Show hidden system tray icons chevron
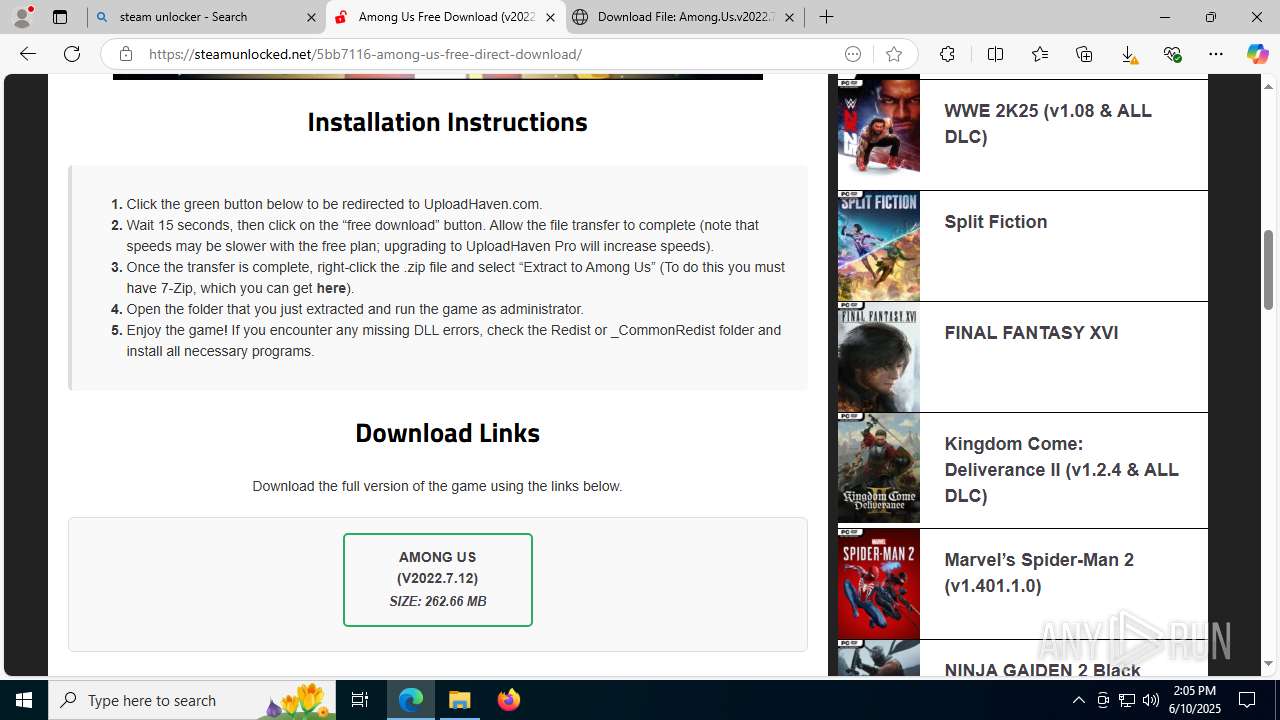The width and height of the screenshot is (1280, 720). [1078, 700]
